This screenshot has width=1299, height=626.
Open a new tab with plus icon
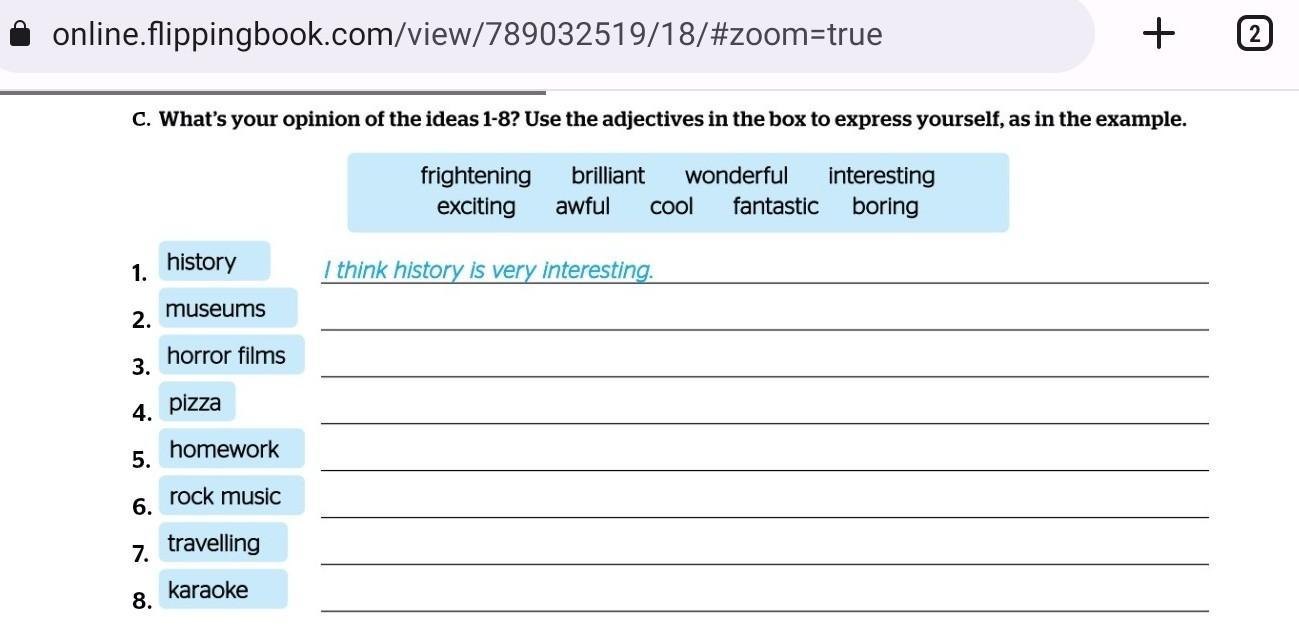[x=1159, y=35]
